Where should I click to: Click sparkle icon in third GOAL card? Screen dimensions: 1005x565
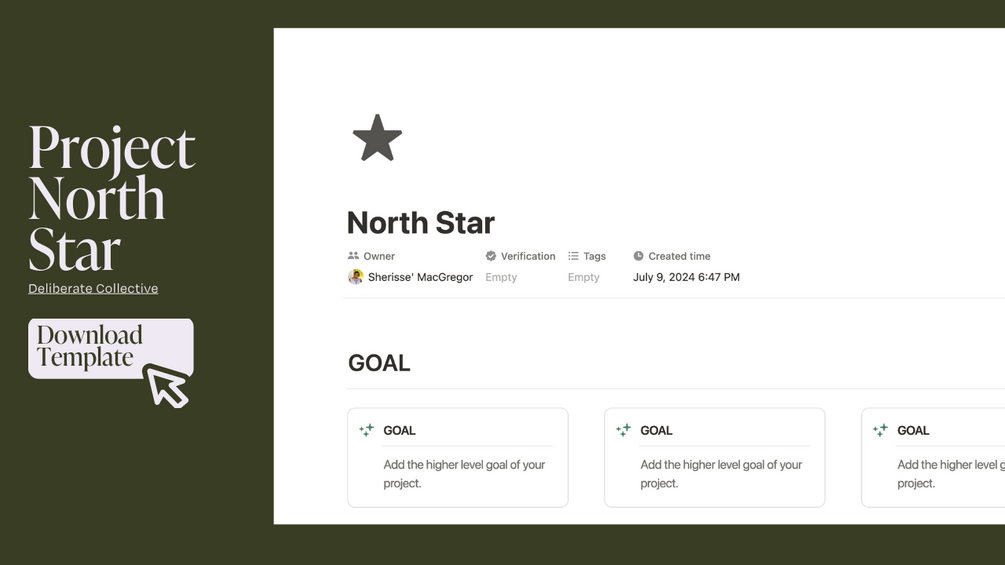pyautogui.click(x=881, y=430)
